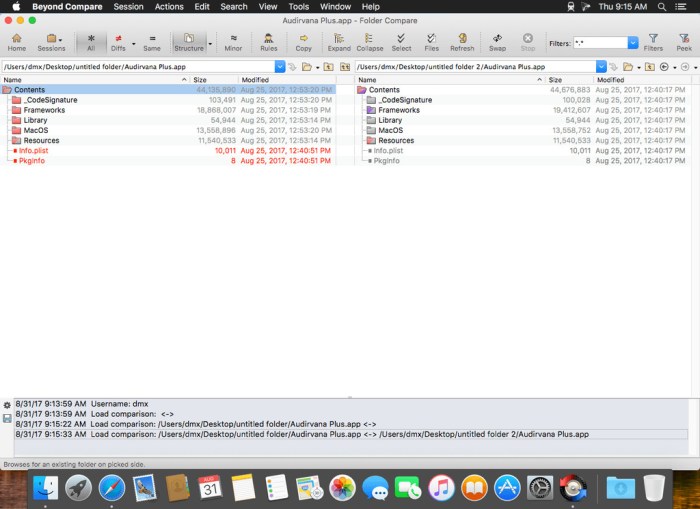Click the Refresh toolbar icon
The image size is (700, 509).
click(x=462, y=41)
